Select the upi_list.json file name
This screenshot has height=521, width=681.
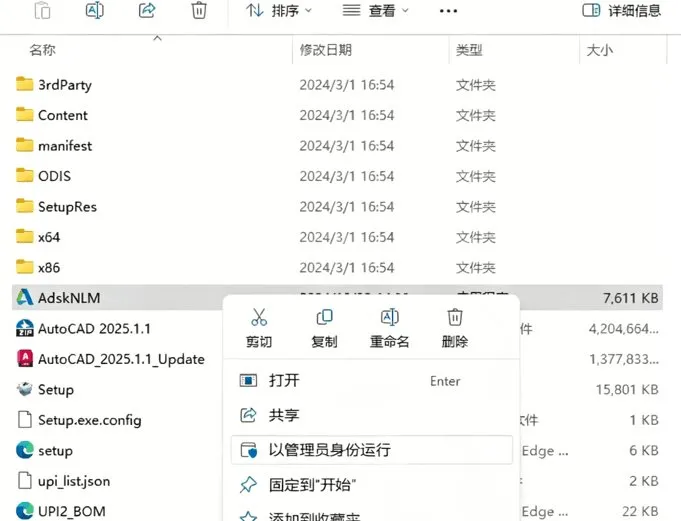point(74,481)
